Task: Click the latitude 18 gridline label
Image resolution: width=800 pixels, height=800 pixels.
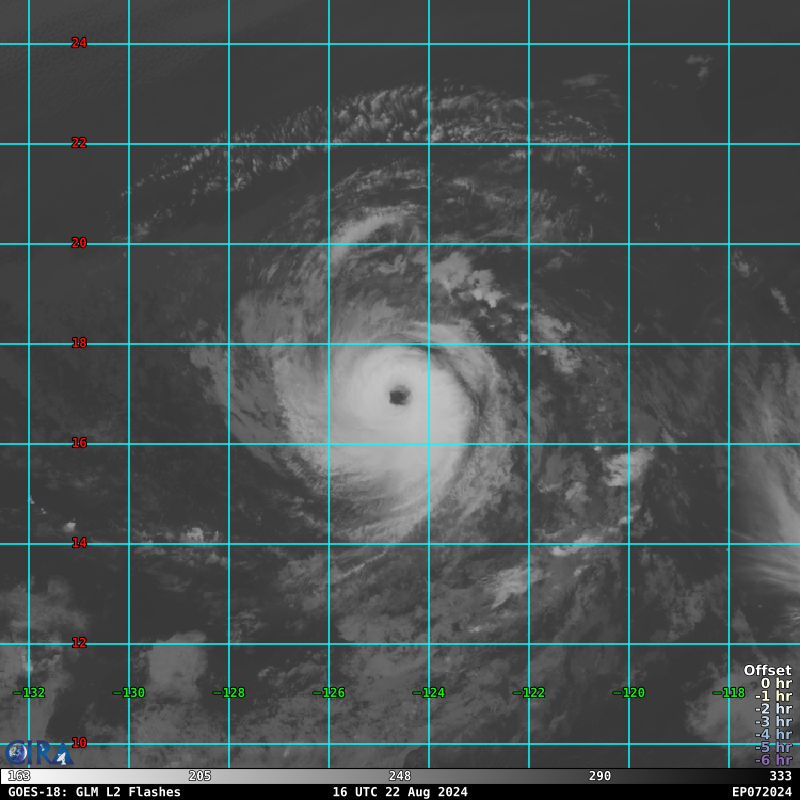Action: 79,343
